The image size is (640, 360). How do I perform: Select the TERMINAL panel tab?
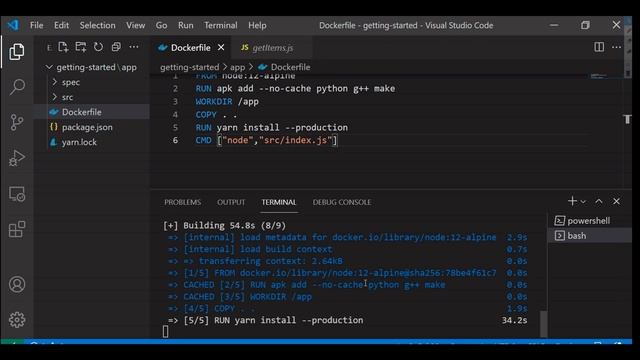tap(279, 202)
